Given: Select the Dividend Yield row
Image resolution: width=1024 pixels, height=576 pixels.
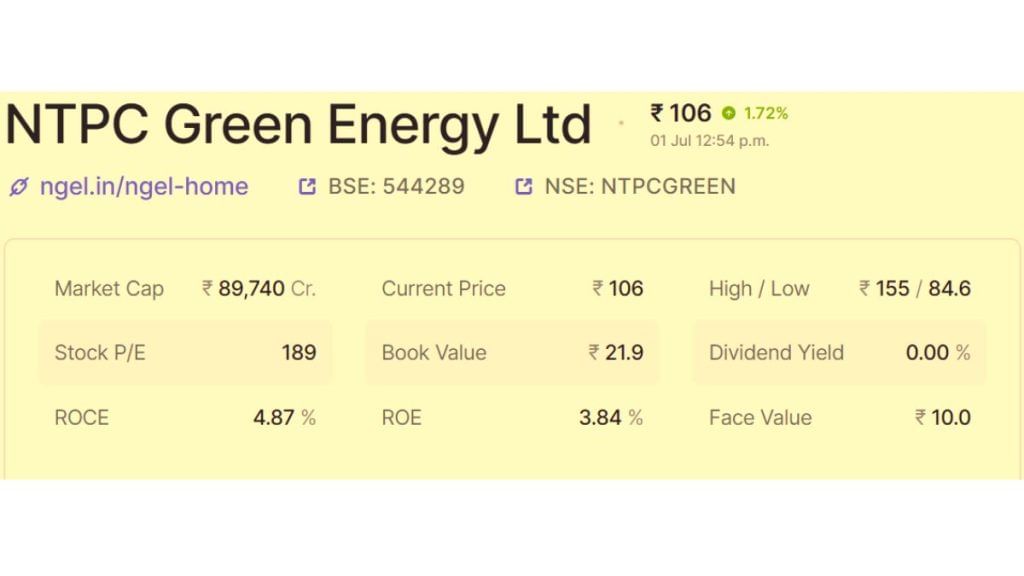Looking at the screenshot, I should click(x=840, y=353).
